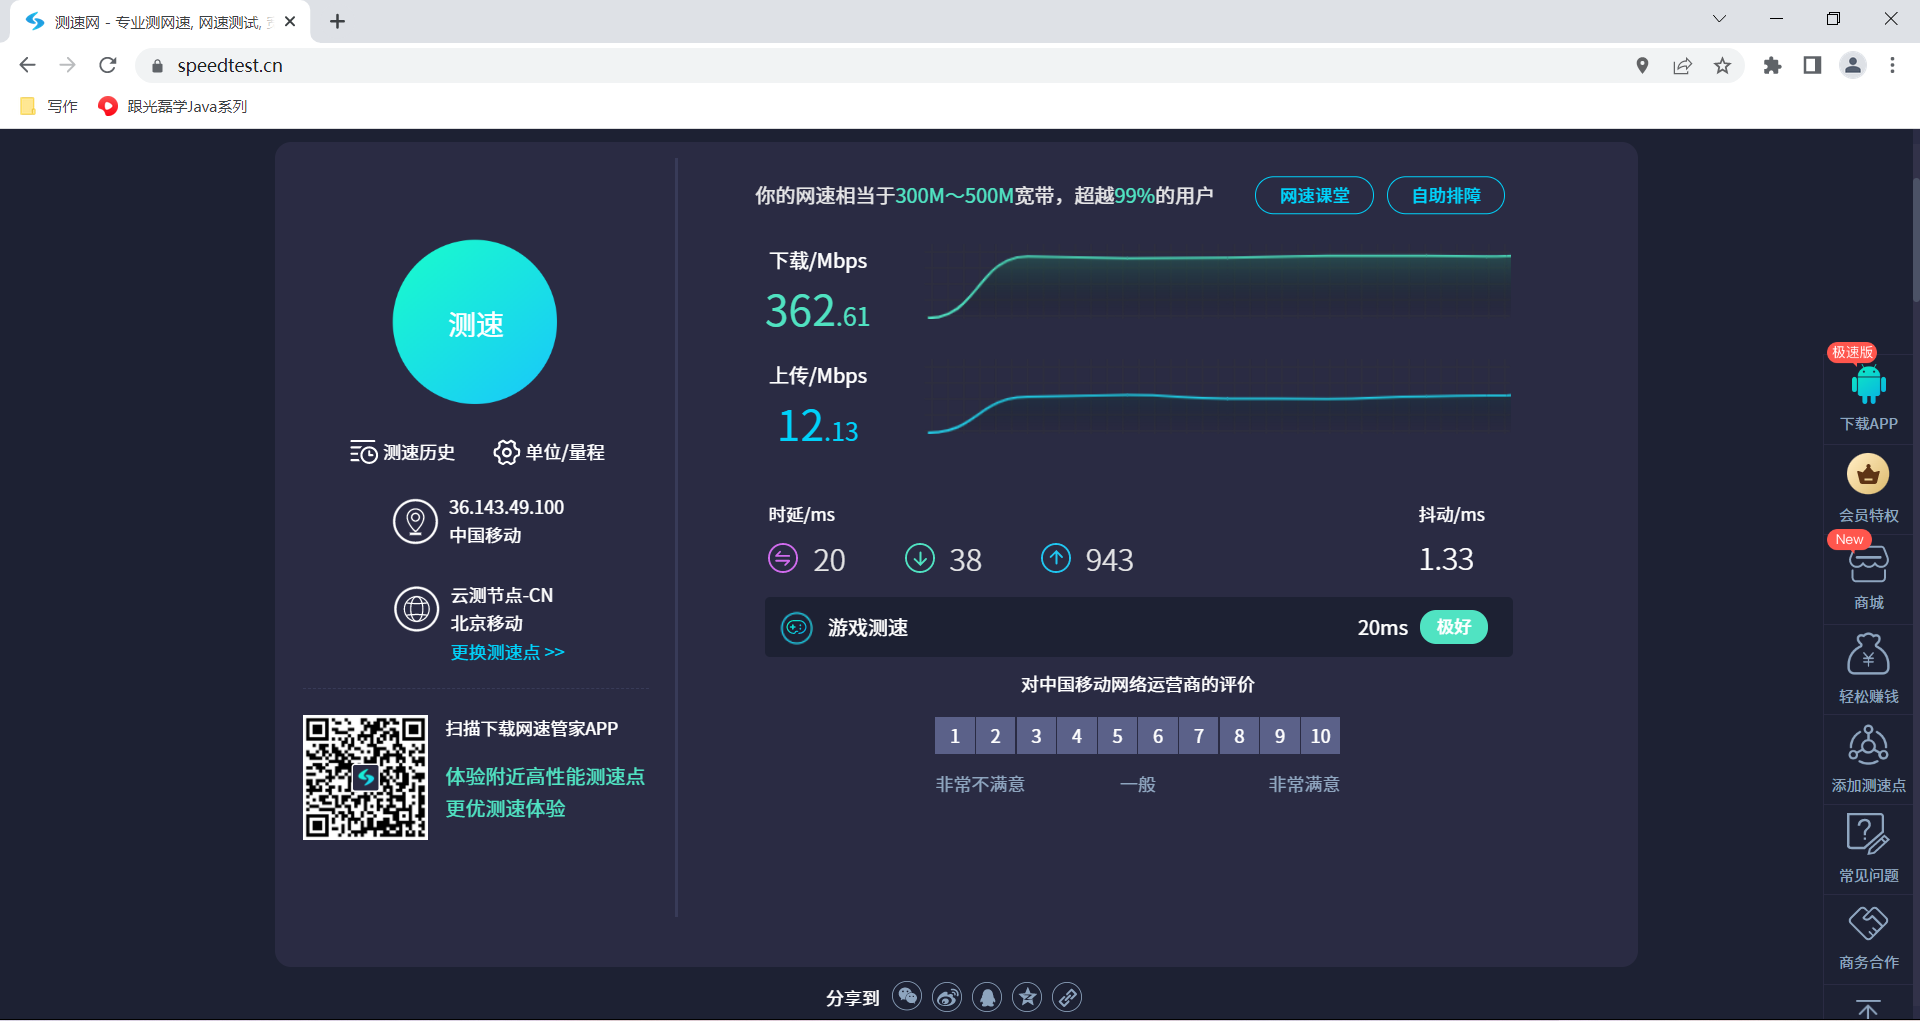1920x1021 pixels.
Task: Open Chrome profile avatar menu
Action: [1853, 66]
